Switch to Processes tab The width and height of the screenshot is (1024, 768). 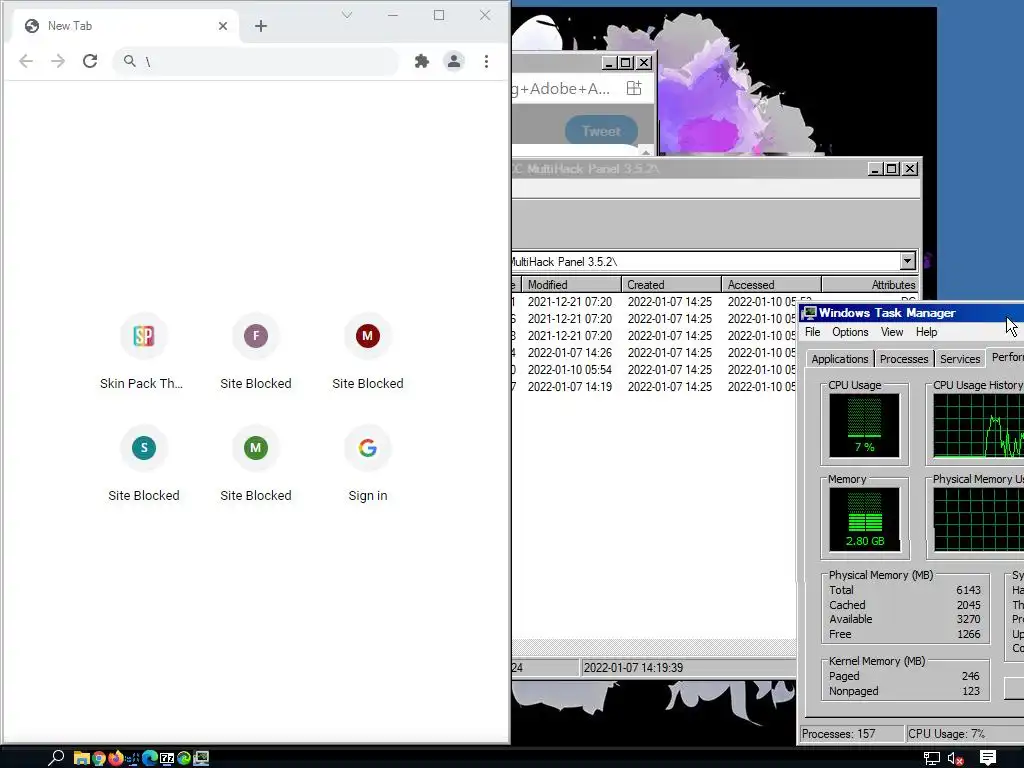pos(904,359)
